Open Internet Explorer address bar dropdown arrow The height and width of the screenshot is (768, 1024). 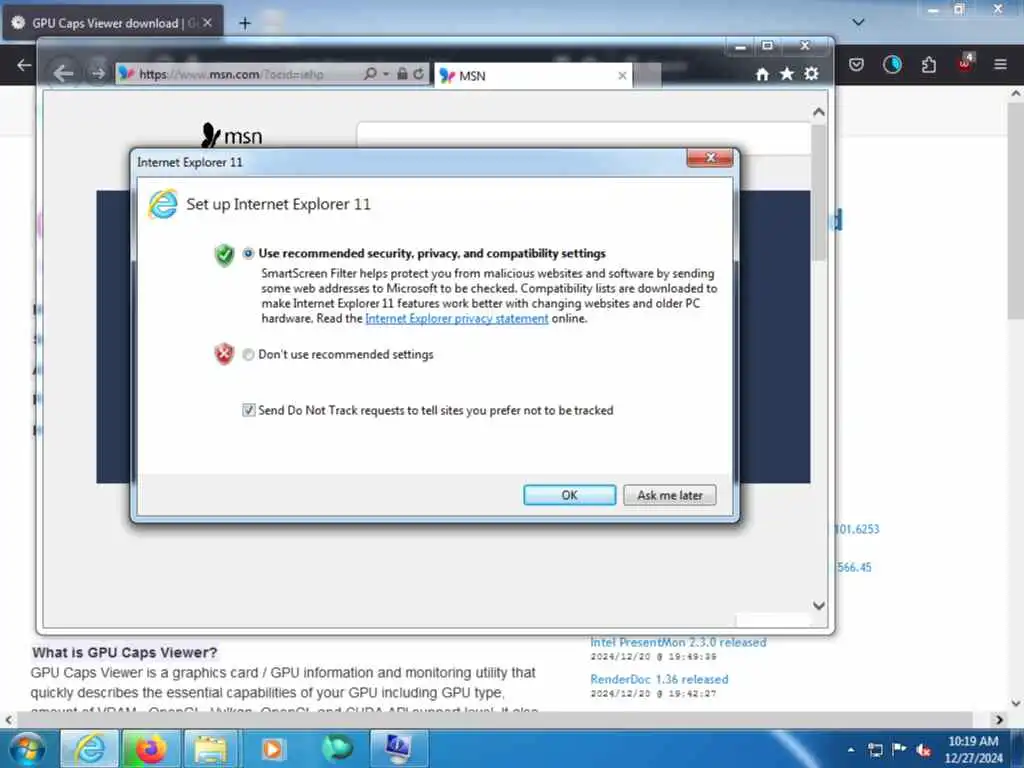point(385,74)
